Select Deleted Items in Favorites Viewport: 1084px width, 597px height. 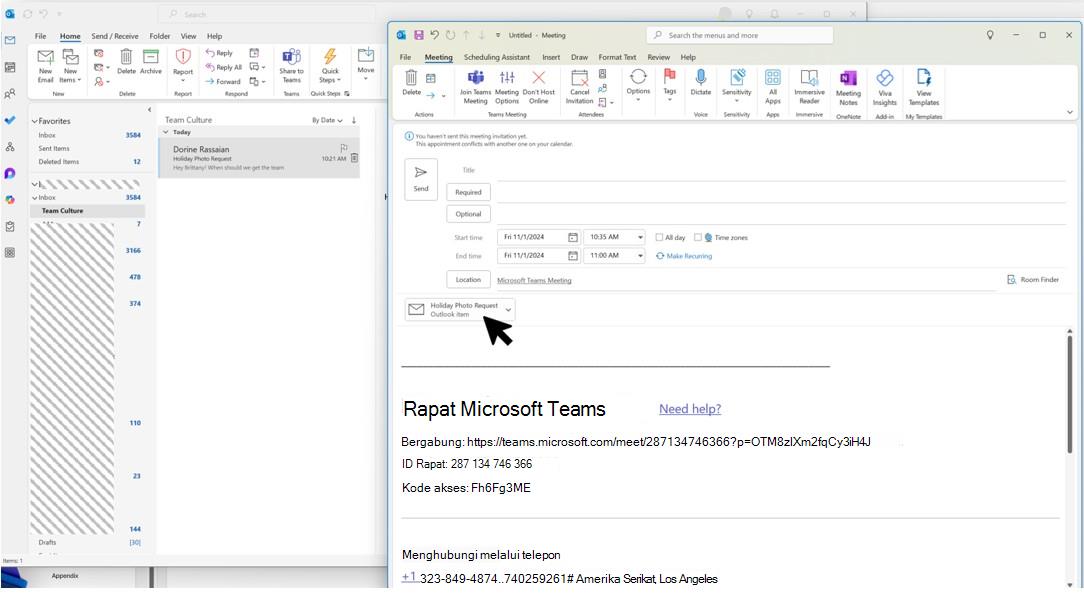coord(59,162)
